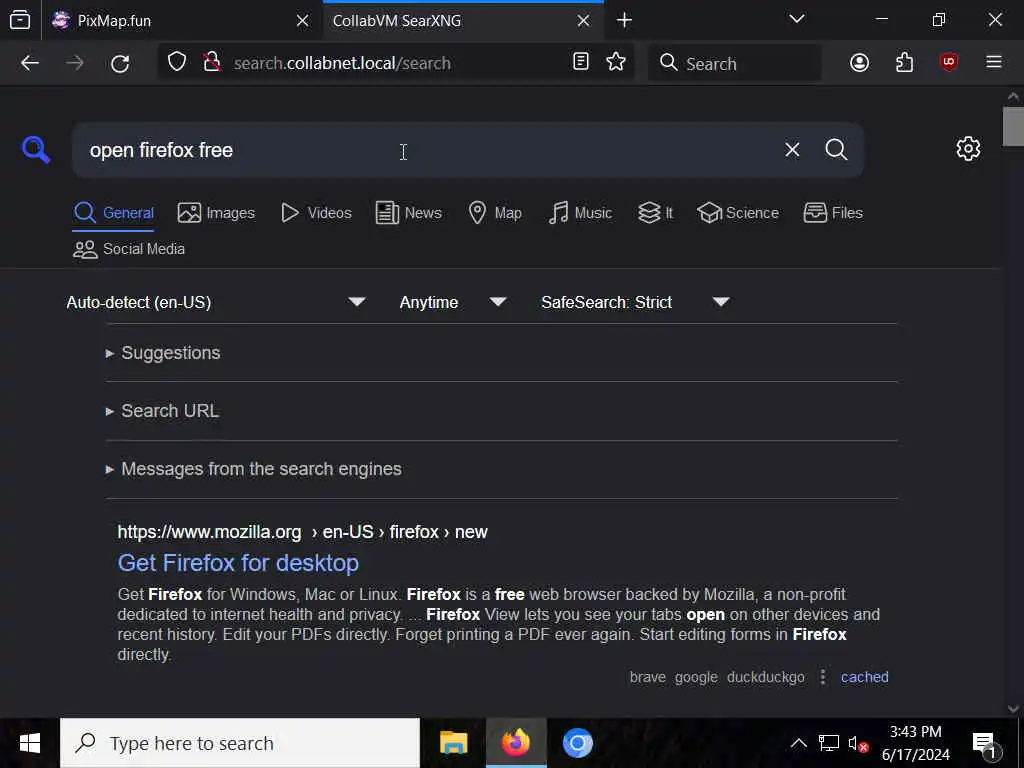Open the taskbar clock and date
Screen dimensions: 1024x768
pyautogui.click(x=916, y=743)
